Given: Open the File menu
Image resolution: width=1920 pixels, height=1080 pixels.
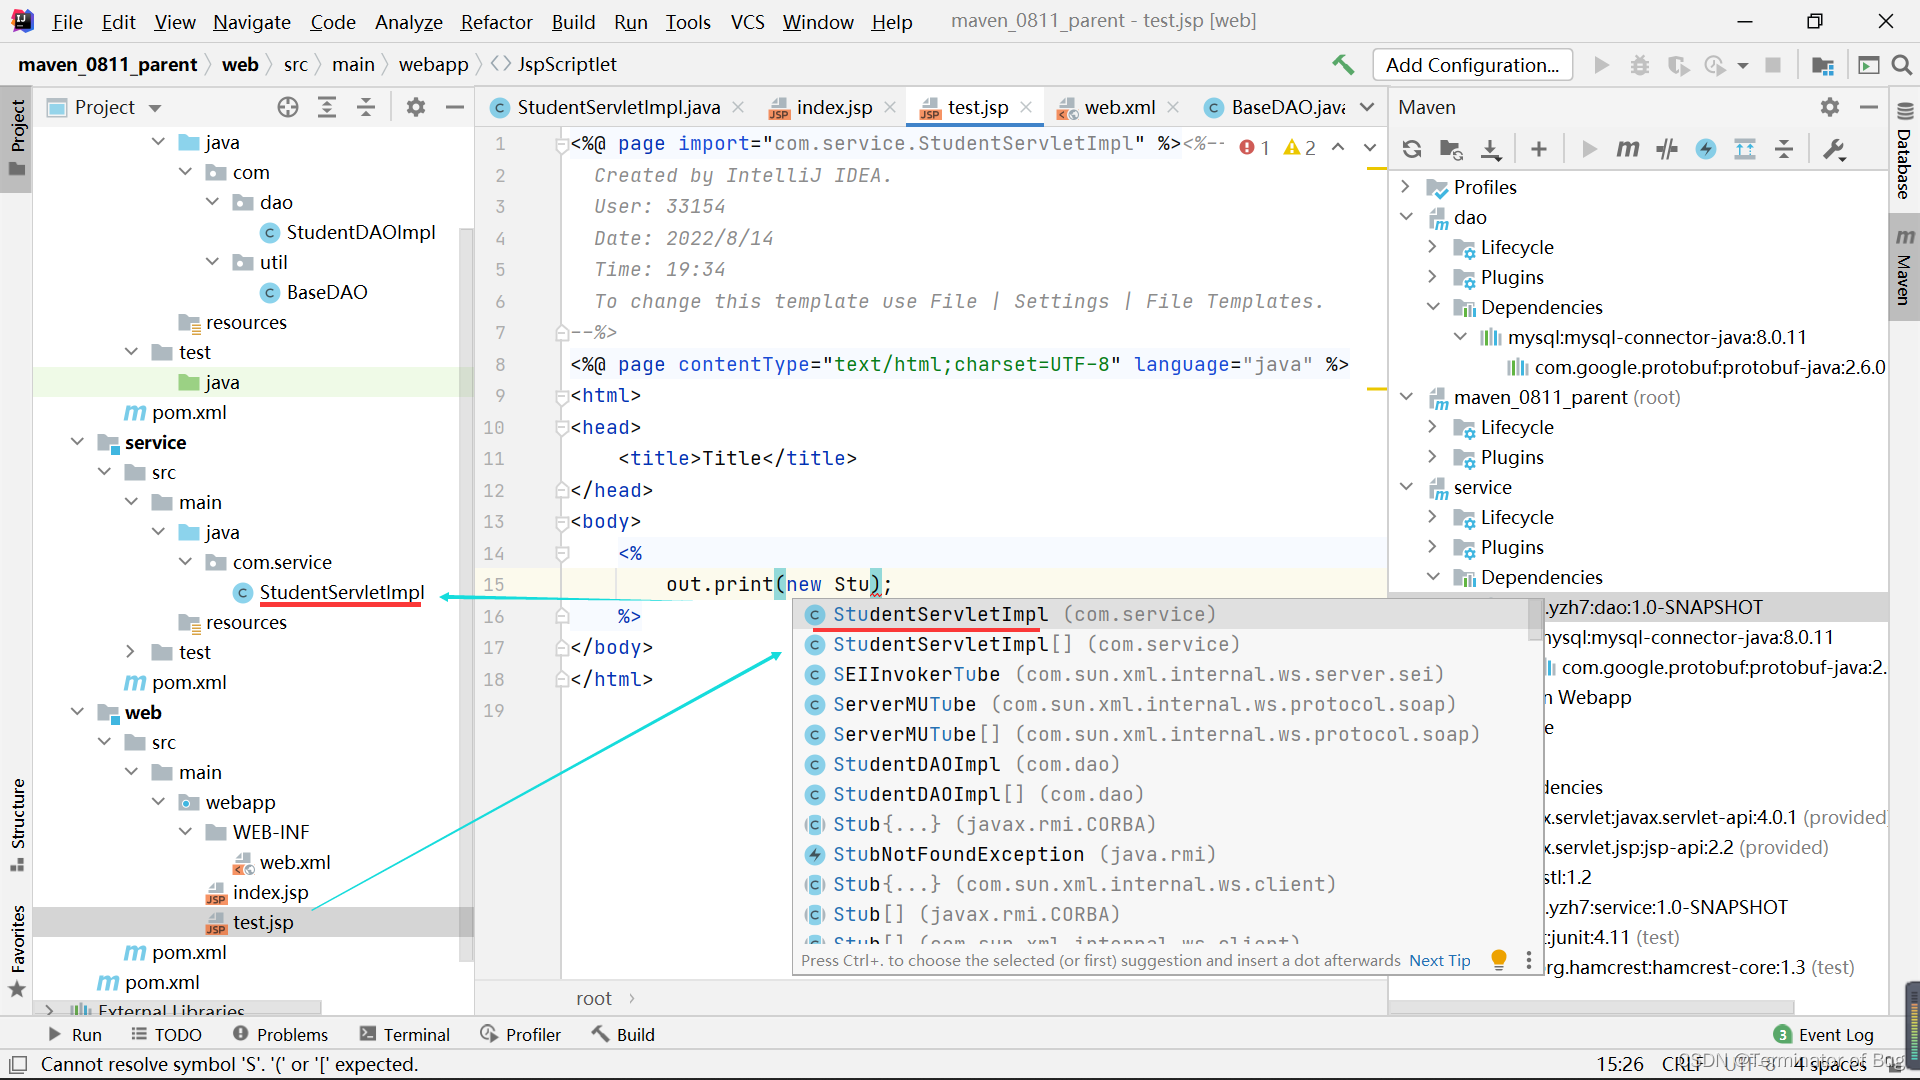Looking at the screenshot, I should 67,21.
